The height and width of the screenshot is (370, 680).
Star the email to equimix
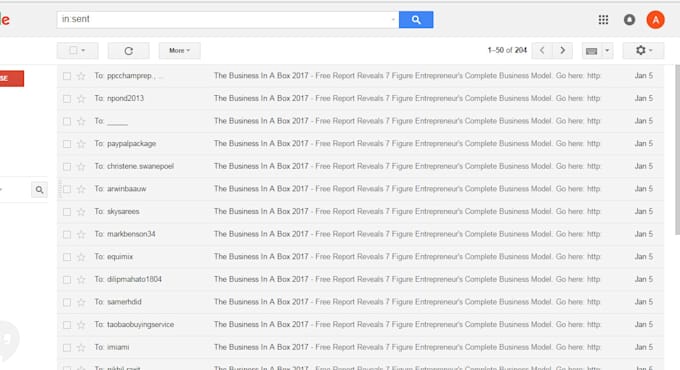81,257
